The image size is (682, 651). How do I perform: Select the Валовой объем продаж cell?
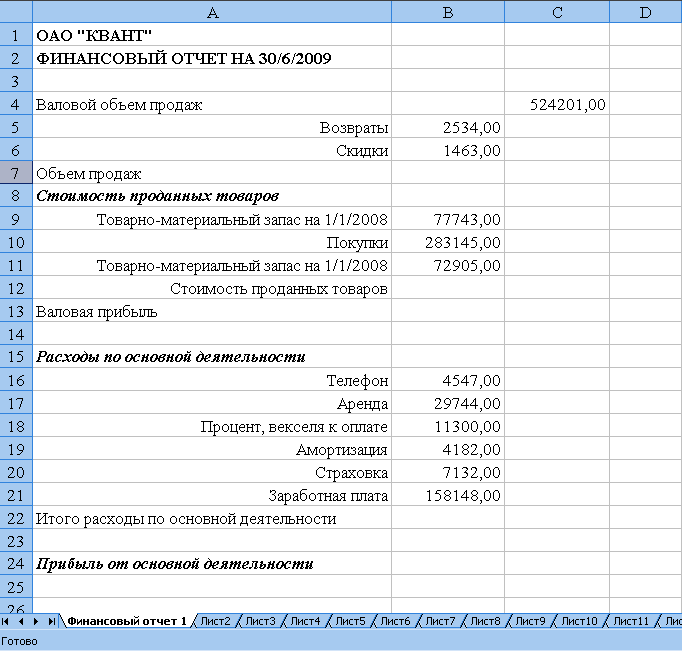212,103
